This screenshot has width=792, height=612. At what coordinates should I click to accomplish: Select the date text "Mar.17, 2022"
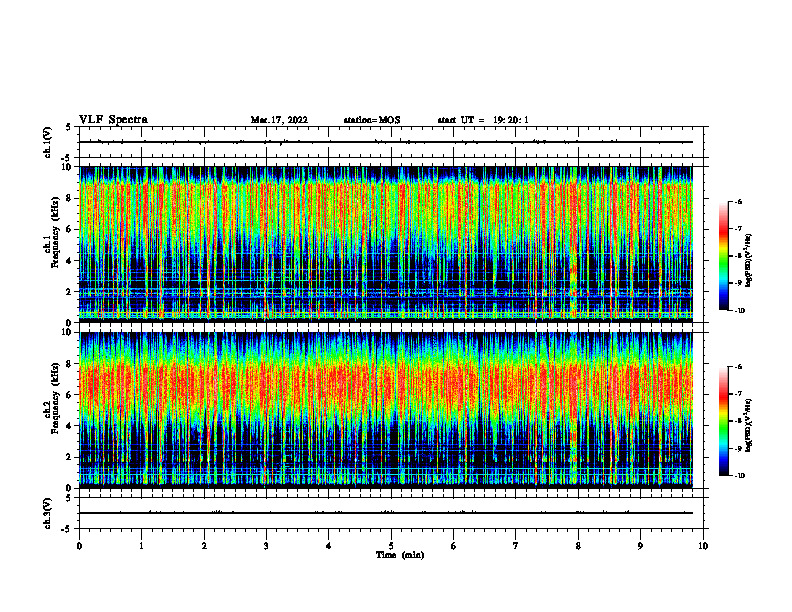click(279, 120)
